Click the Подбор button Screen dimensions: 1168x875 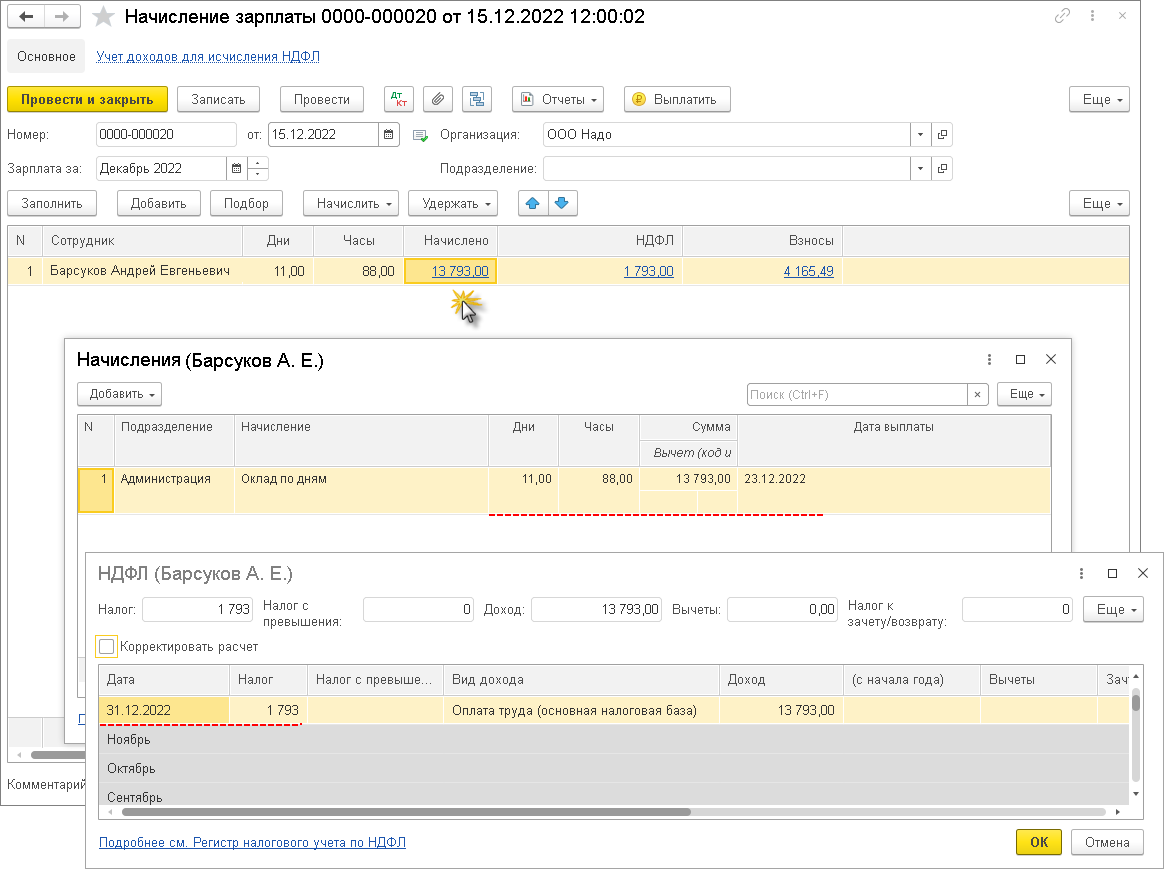coord(246,203)
